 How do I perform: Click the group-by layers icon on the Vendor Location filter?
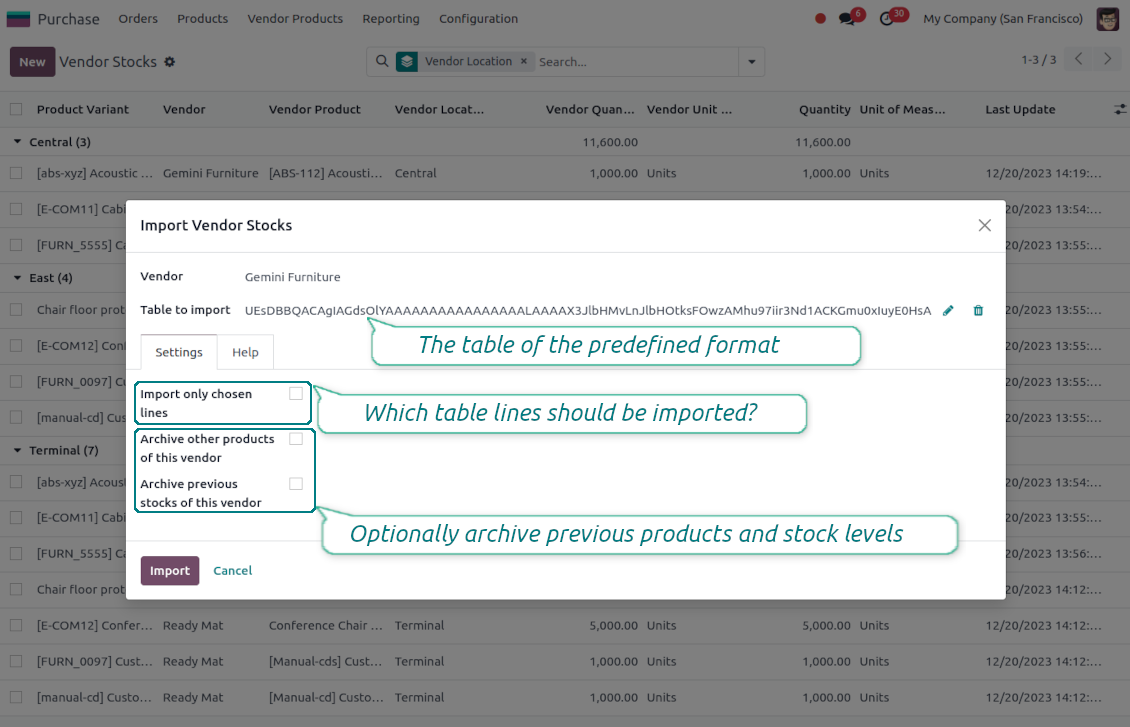tap(406, 61)
